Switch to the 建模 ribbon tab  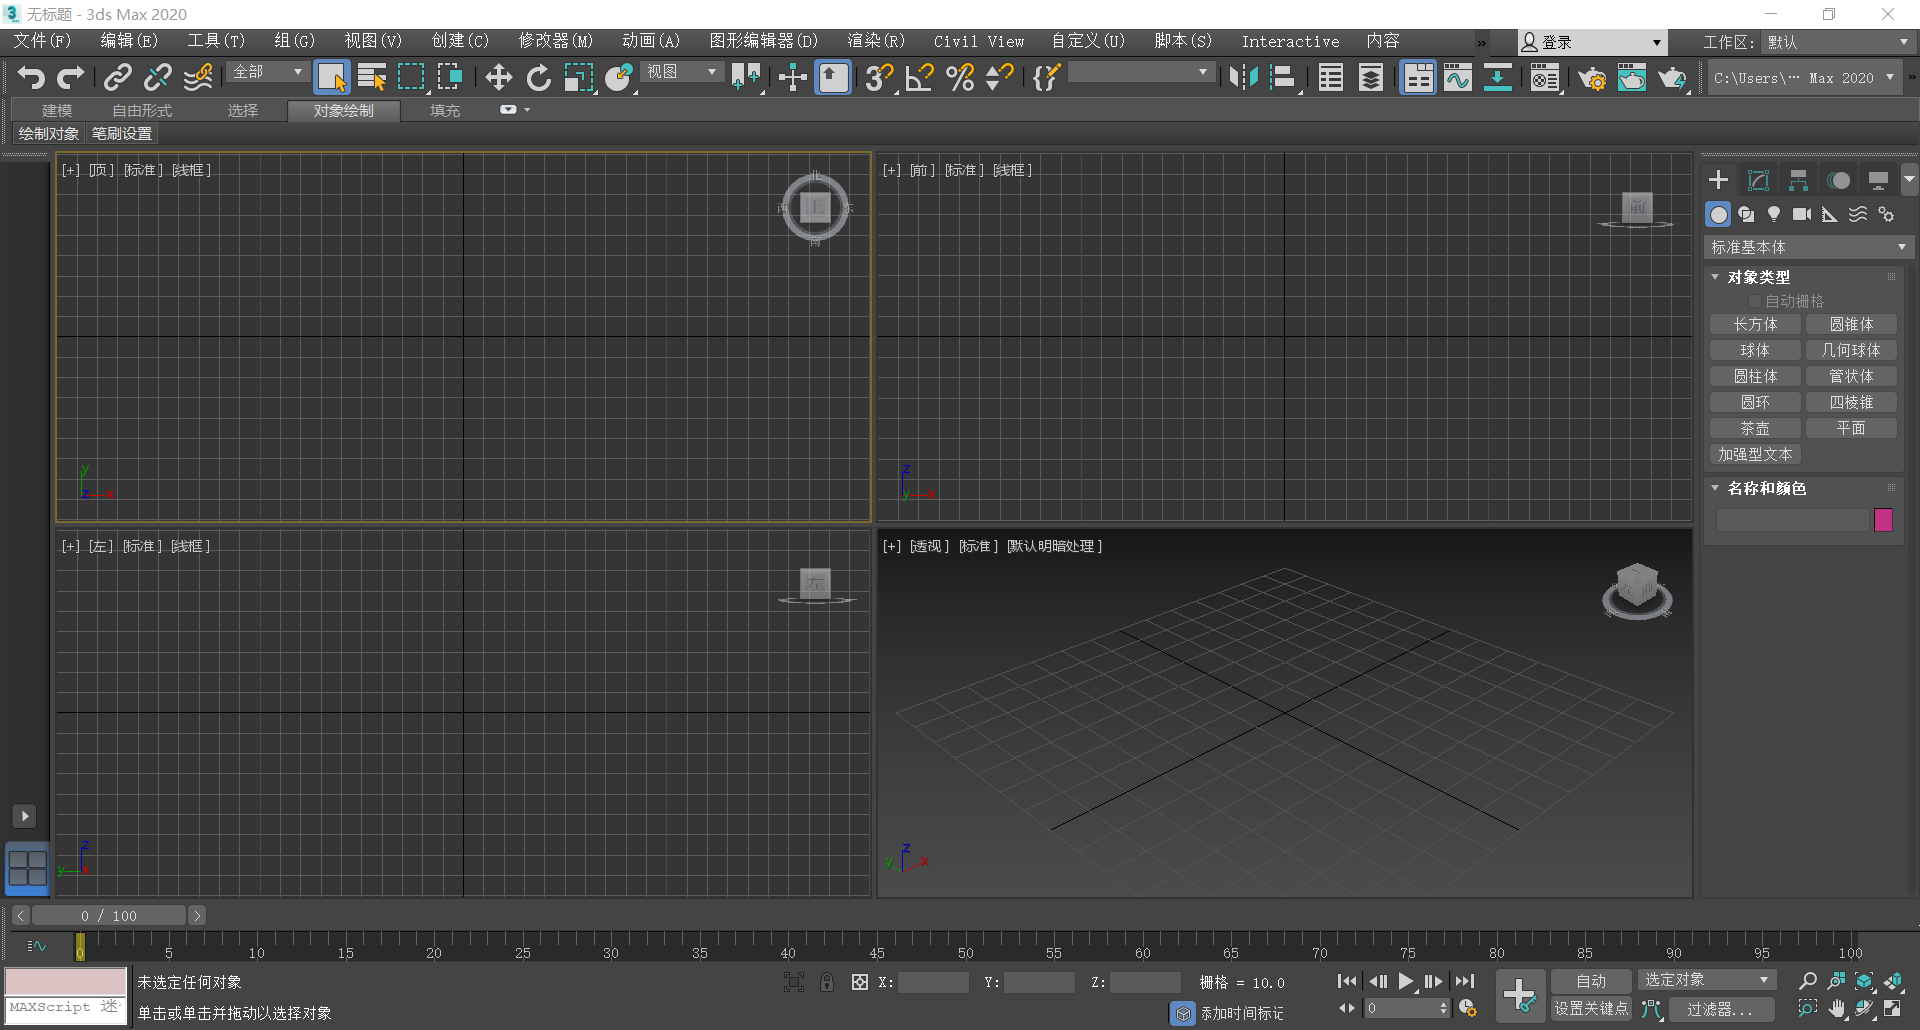coord(57,110)
